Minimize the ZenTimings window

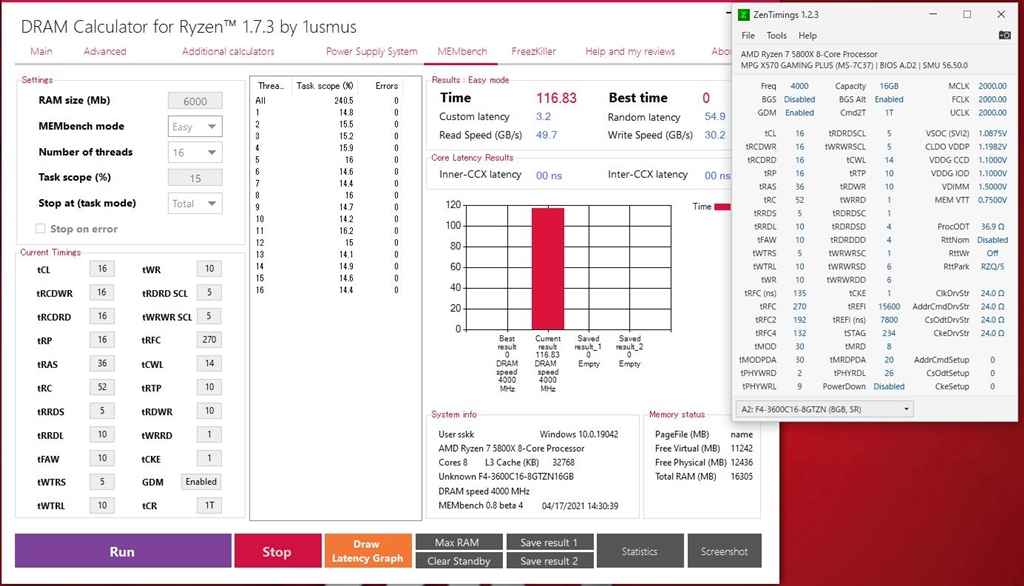[x=933, y=14]
